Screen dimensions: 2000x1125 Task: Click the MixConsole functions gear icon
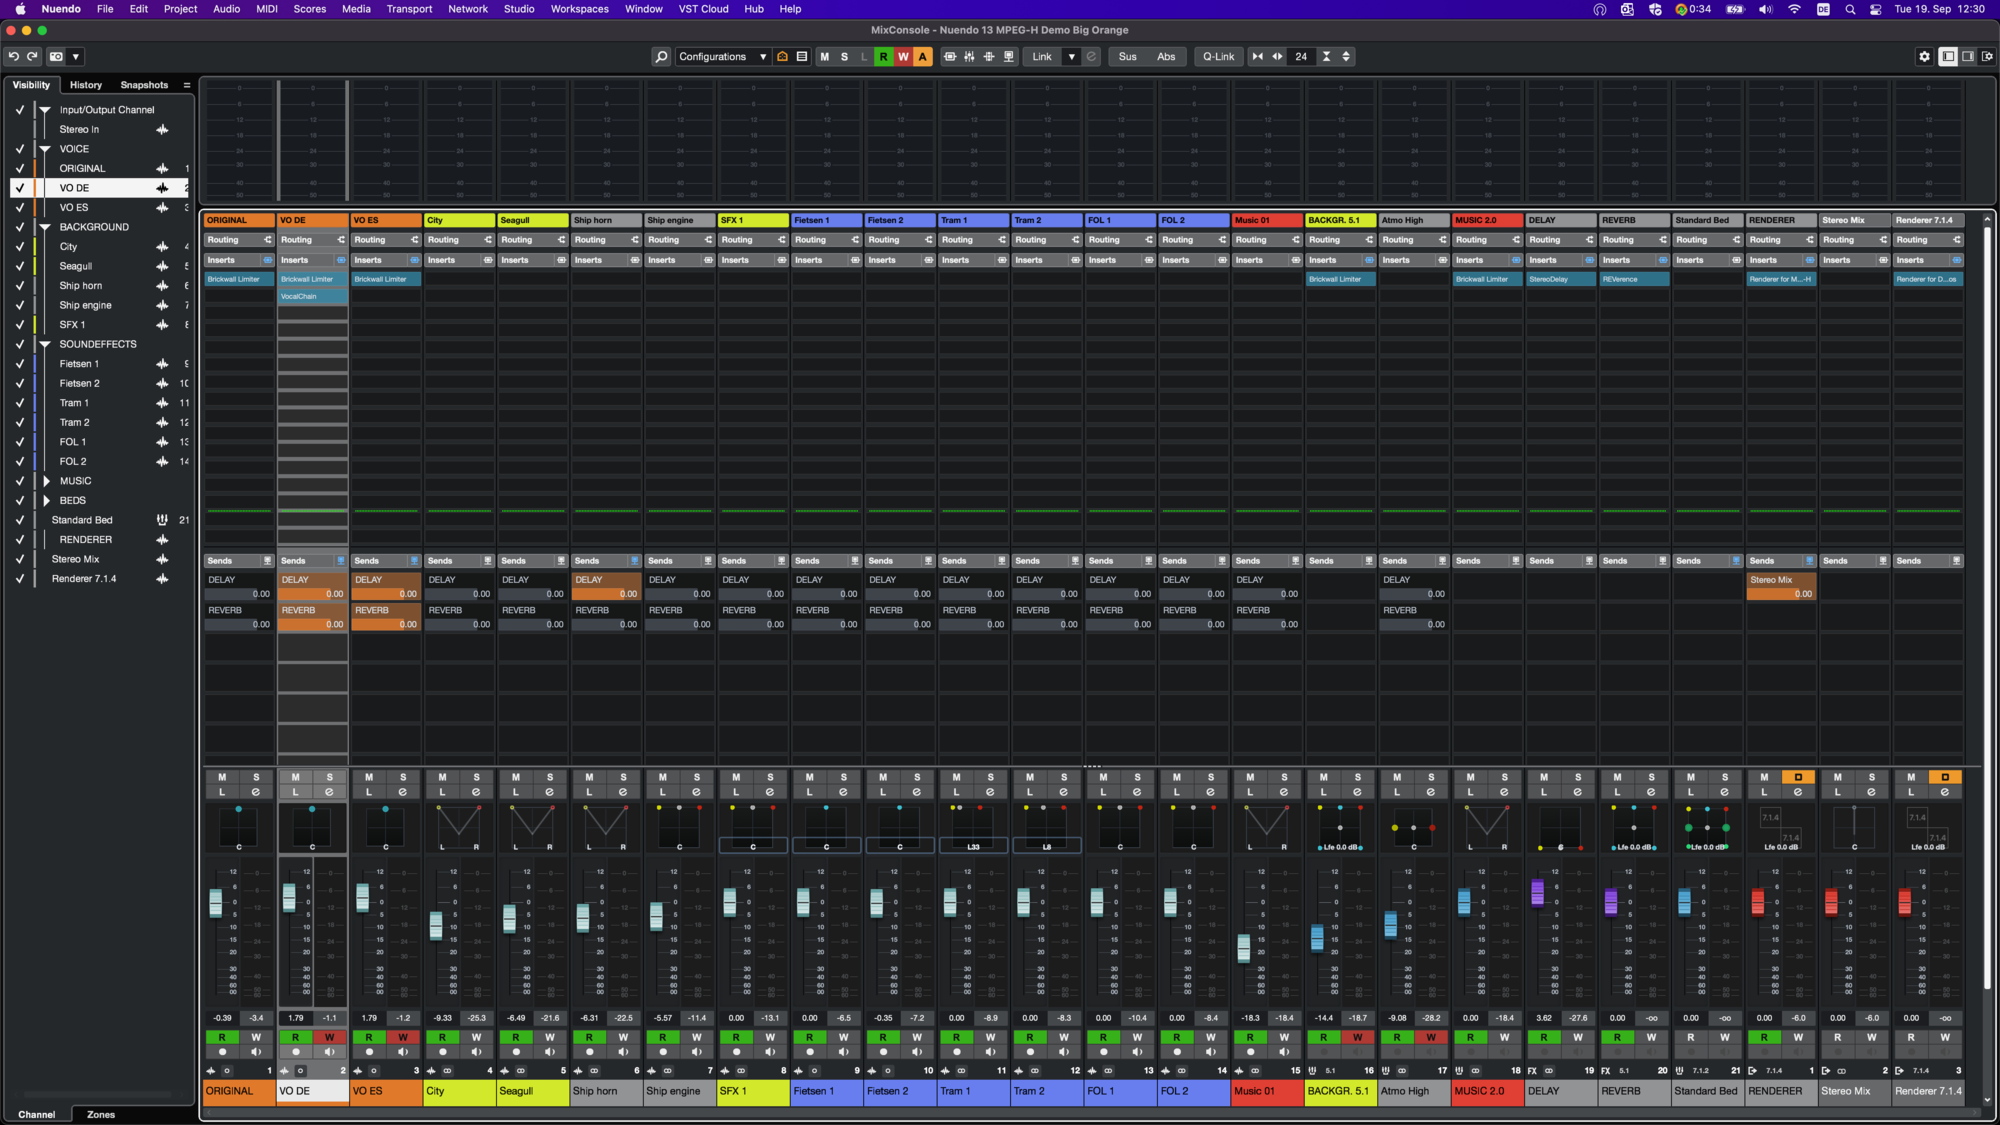click(x=1924, y=57)
